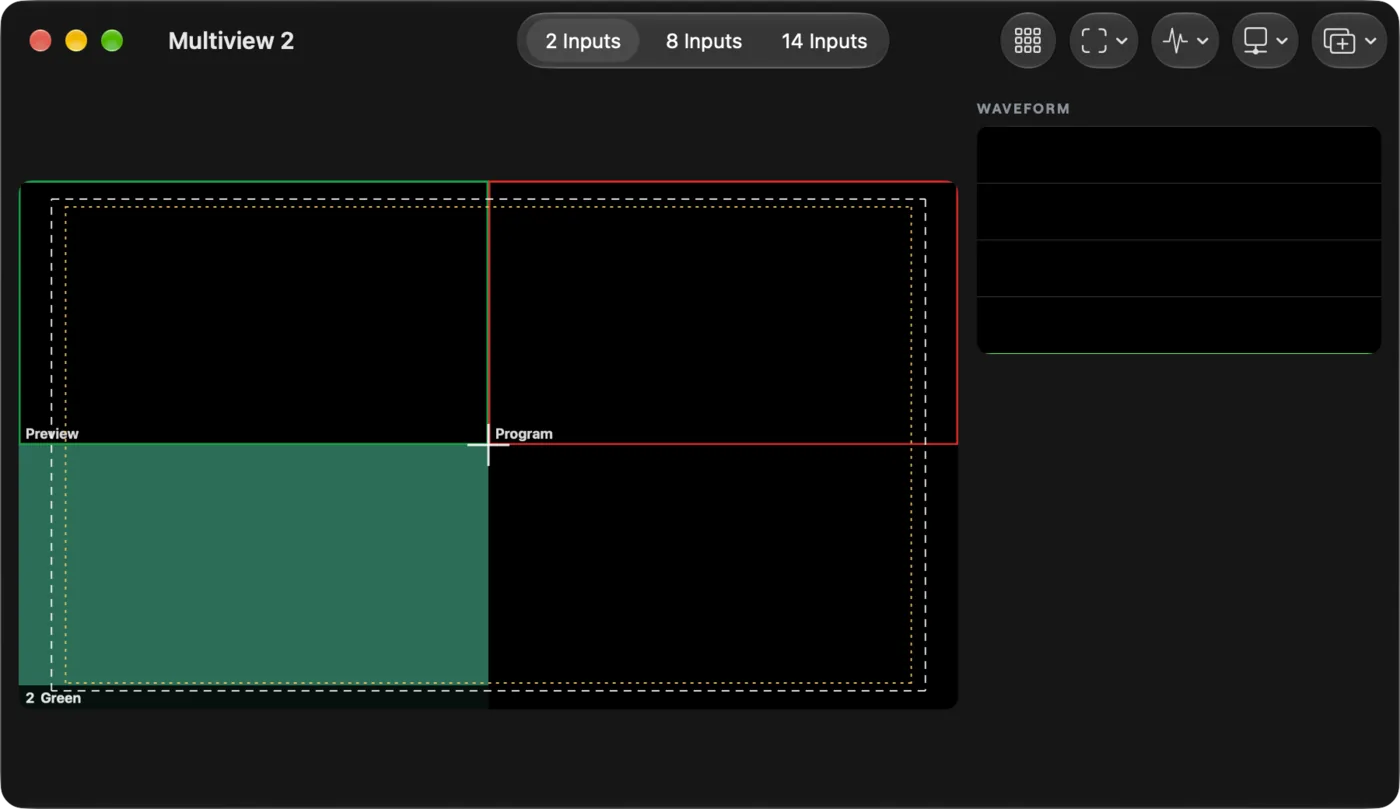1400x809 pixels.
Task: Click the add window icon
Action: (x=1339, y=41)
